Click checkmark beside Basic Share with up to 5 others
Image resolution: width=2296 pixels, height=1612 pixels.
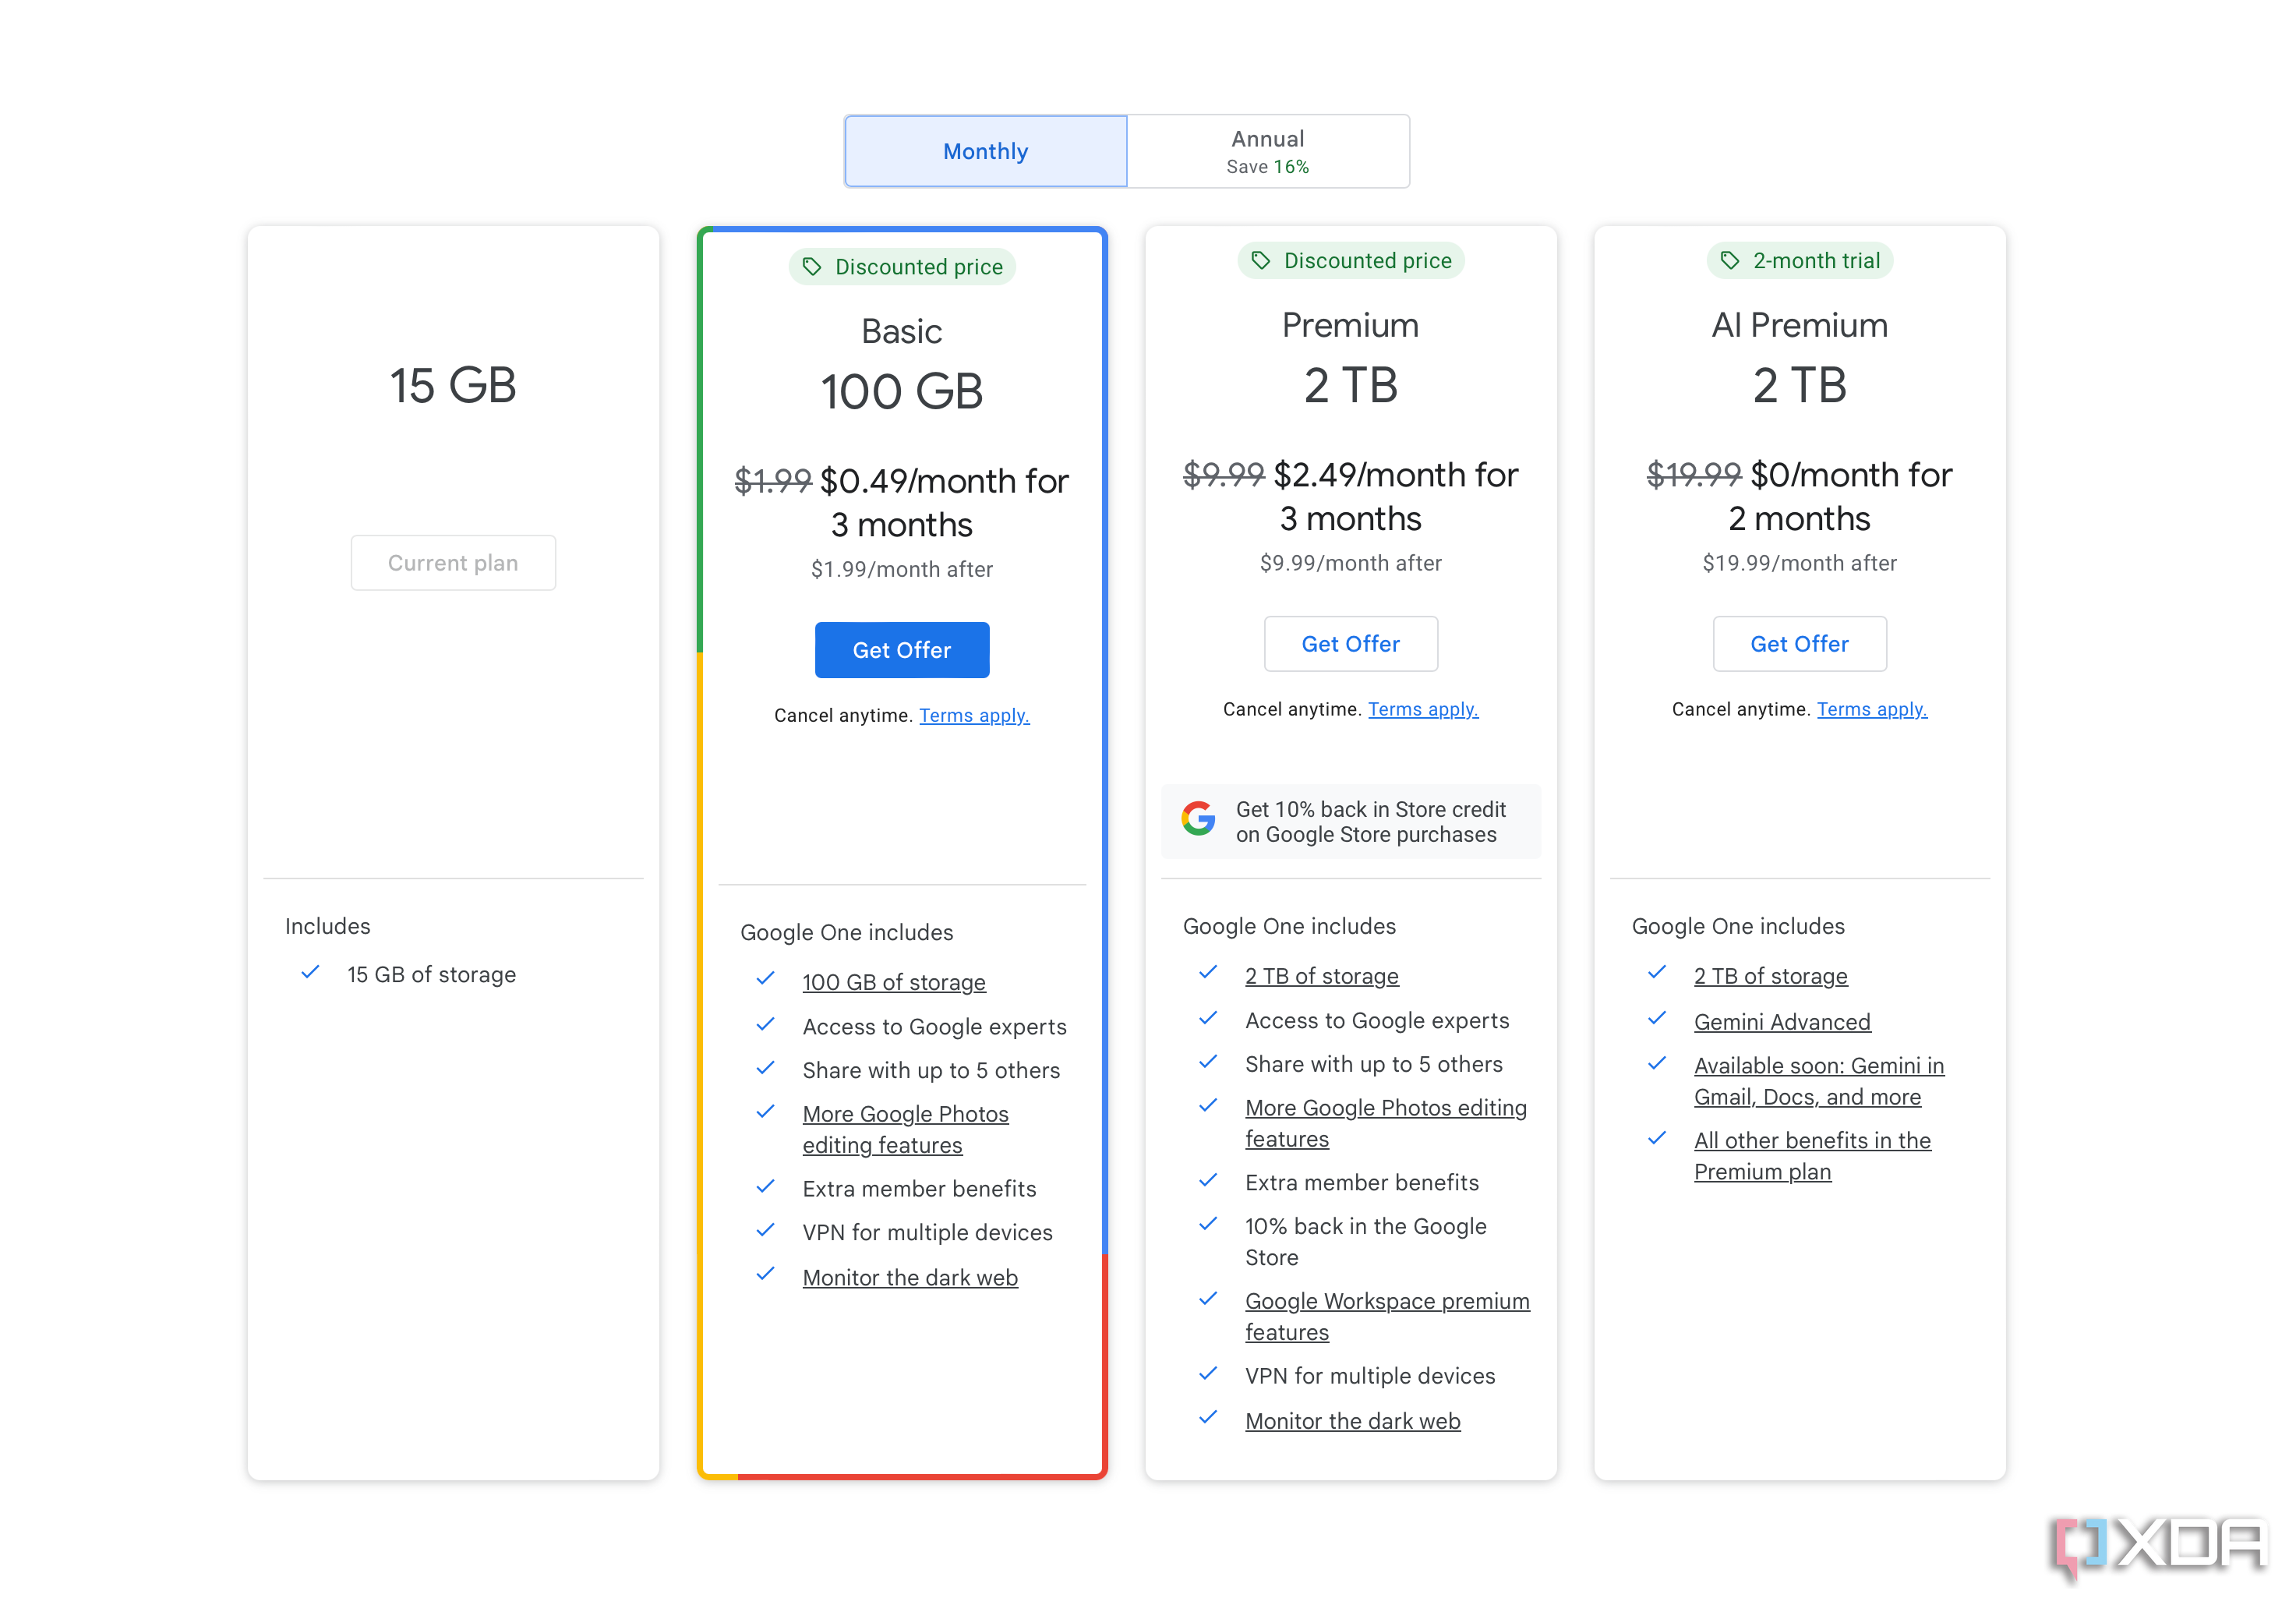coord(766,1068)
